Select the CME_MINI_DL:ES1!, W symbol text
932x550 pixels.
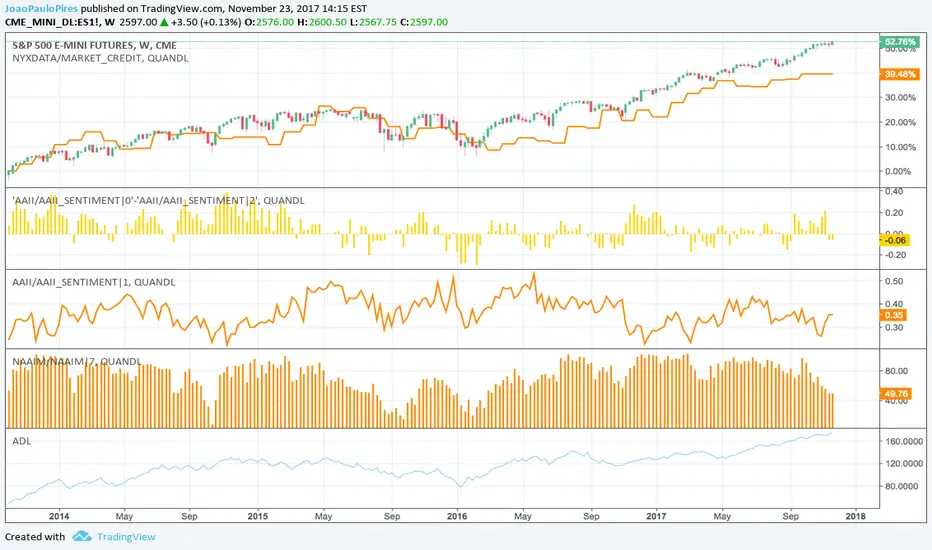60,22
